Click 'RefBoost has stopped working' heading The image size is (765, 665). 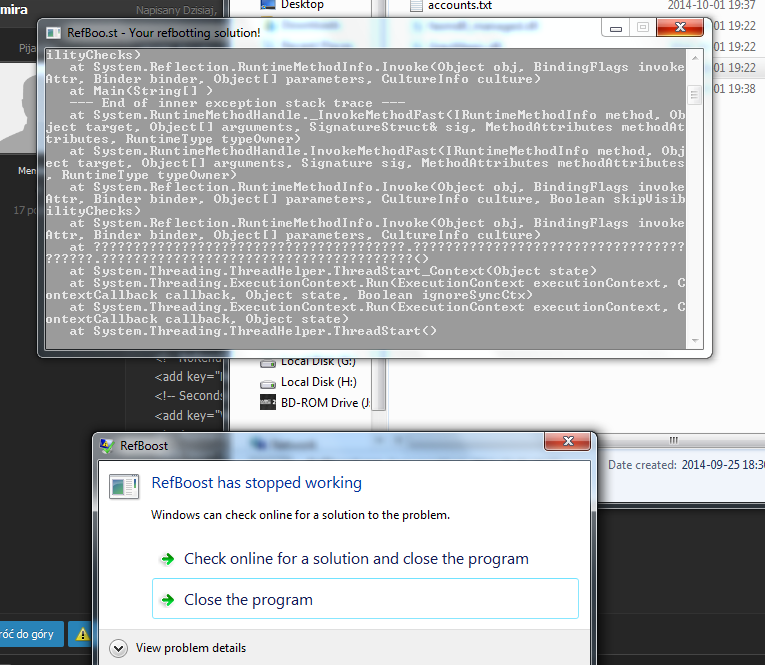point(257,483)
